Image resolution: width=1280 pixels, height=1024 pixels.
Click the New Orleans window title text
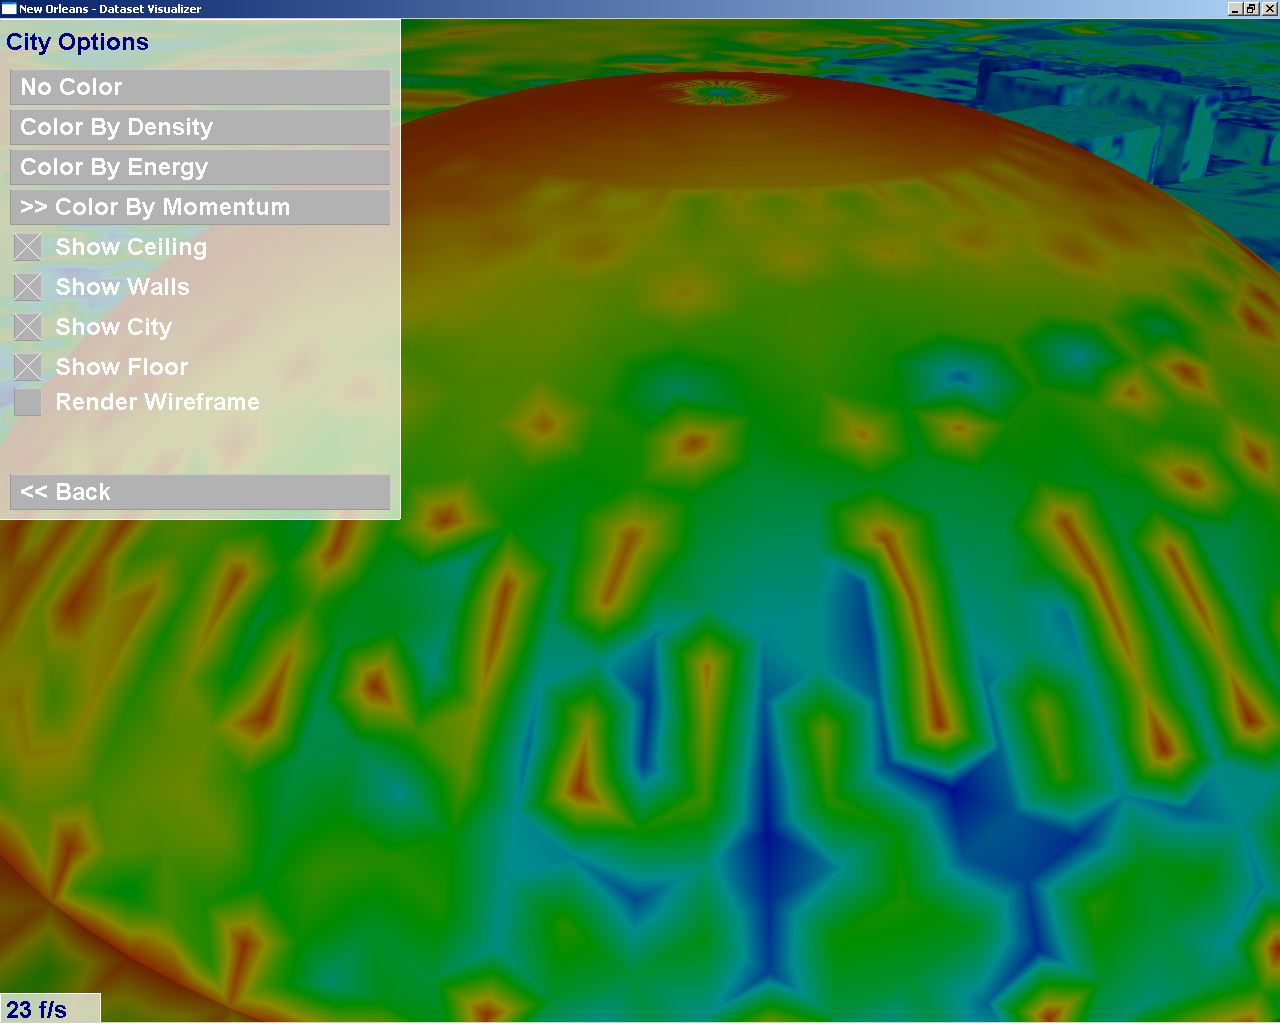(x=110, y=9)
